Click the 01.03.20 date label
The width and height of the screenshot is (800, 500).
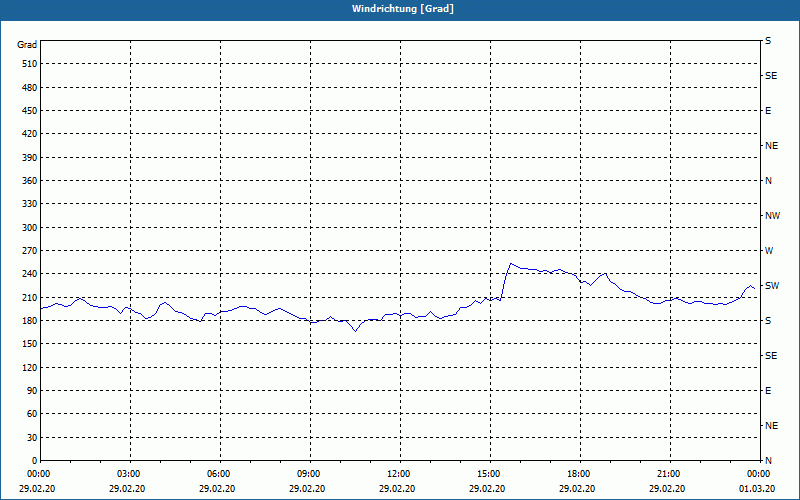[757, 489]
